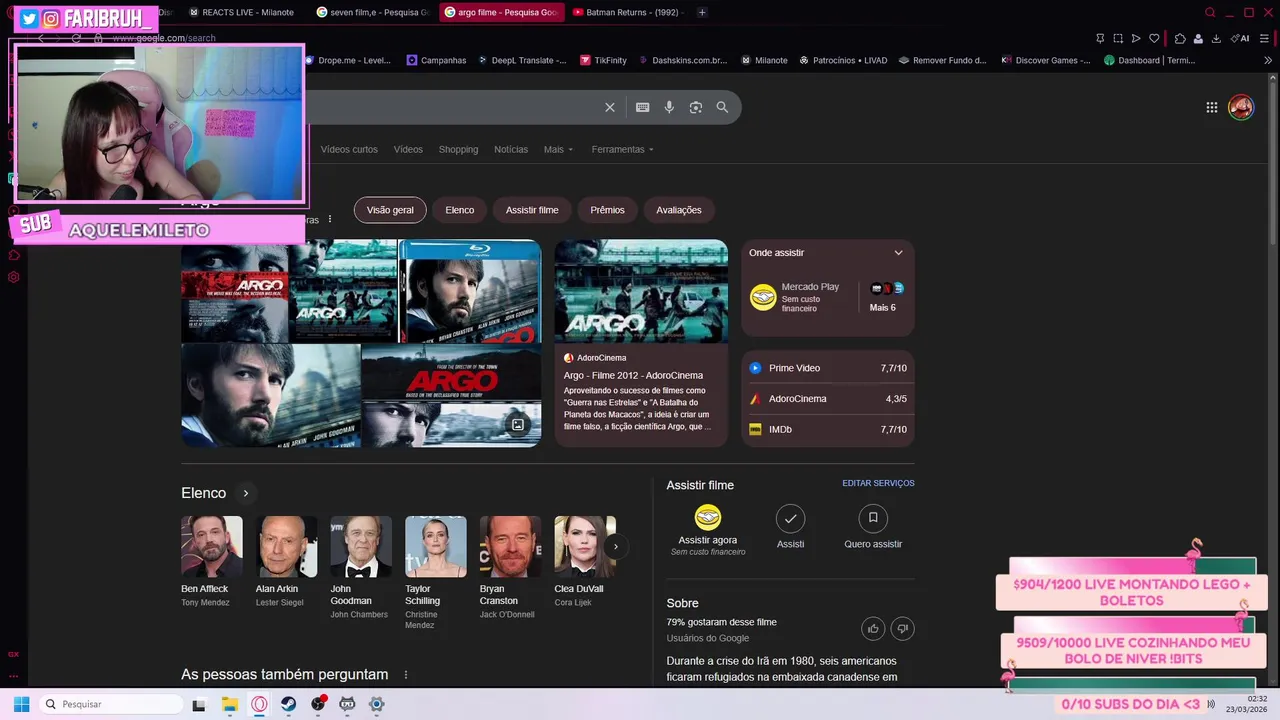Open the AdoroCinema 4,3/5 rating row
Image resolution: width=1280 pixels, height=720 pixels.
[828, 399]
